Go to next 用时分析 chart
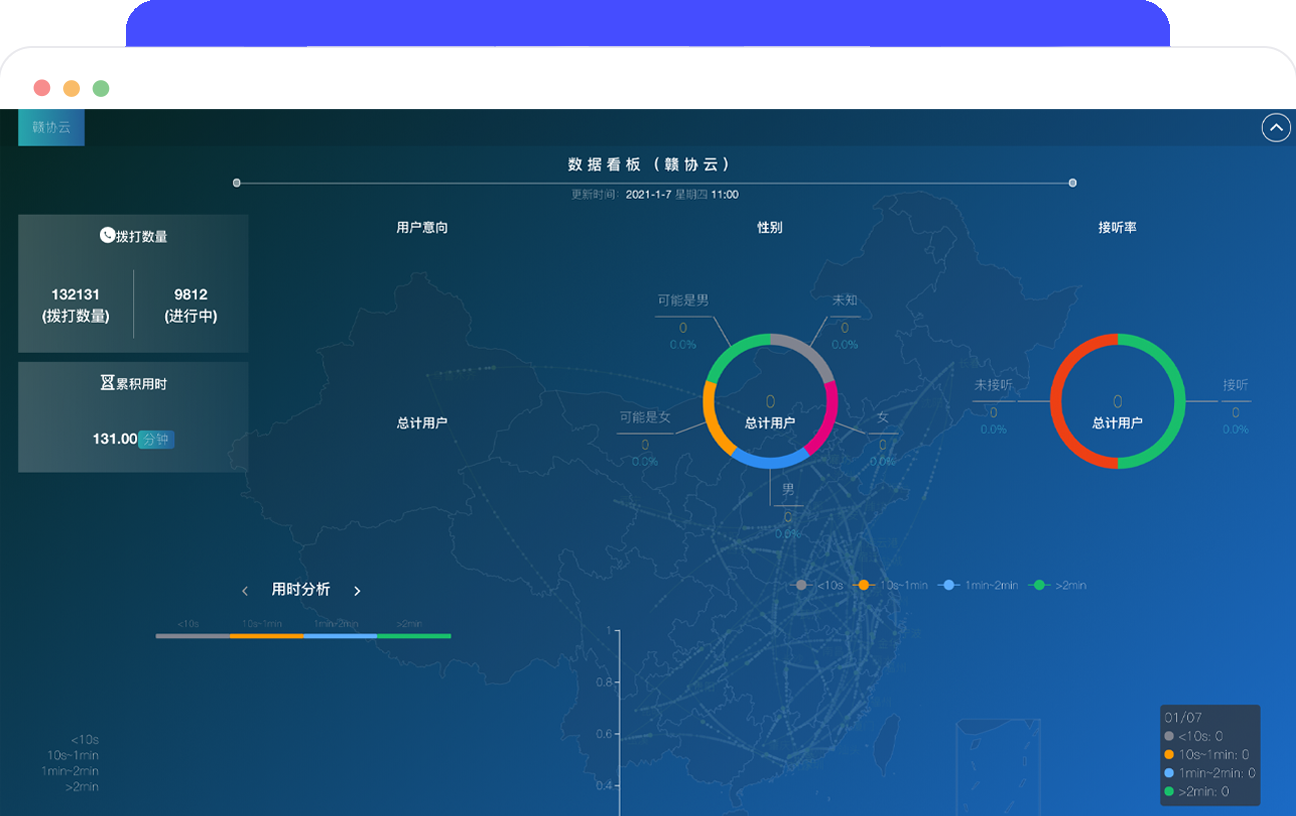Image resolution: width=1296 pixels, height=816 pixels. (357, 591)
